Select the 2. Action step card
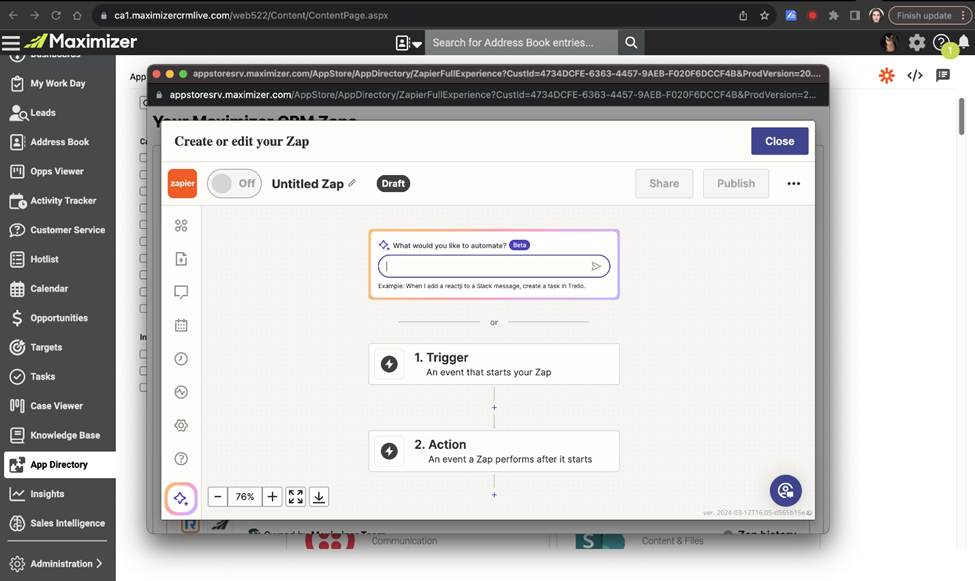Viewport: 975px width, 581px height. coord(494,451)
